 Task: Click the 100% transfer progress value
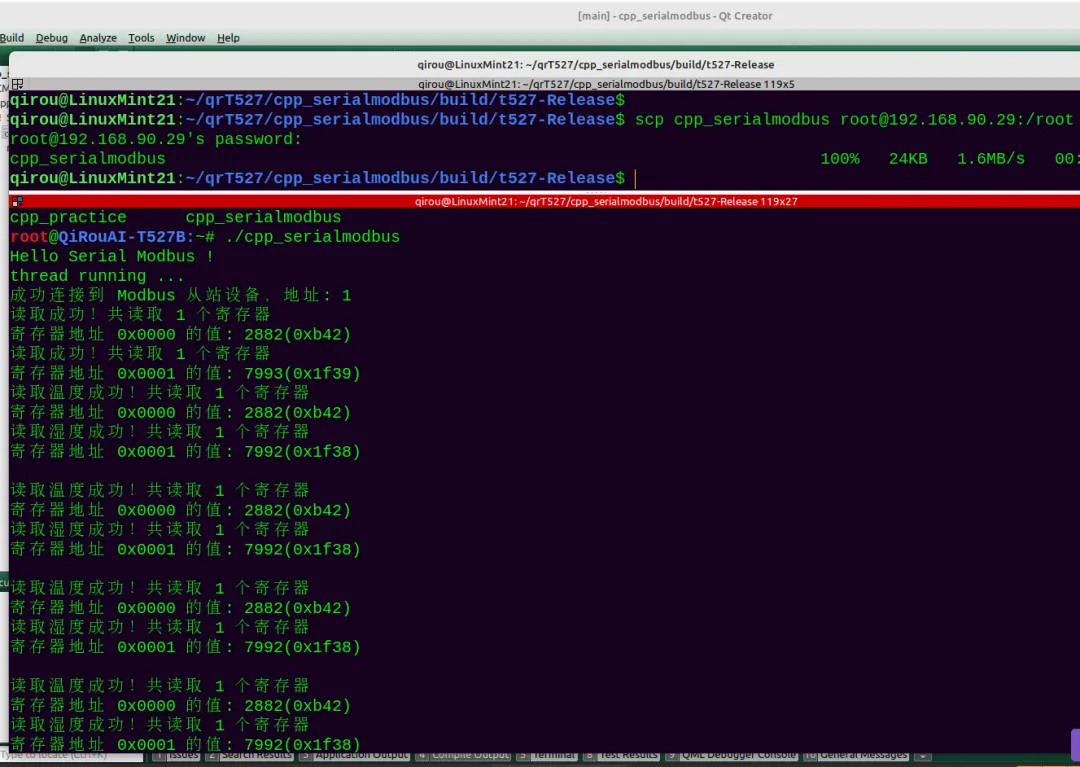click(x=840, y=159)
